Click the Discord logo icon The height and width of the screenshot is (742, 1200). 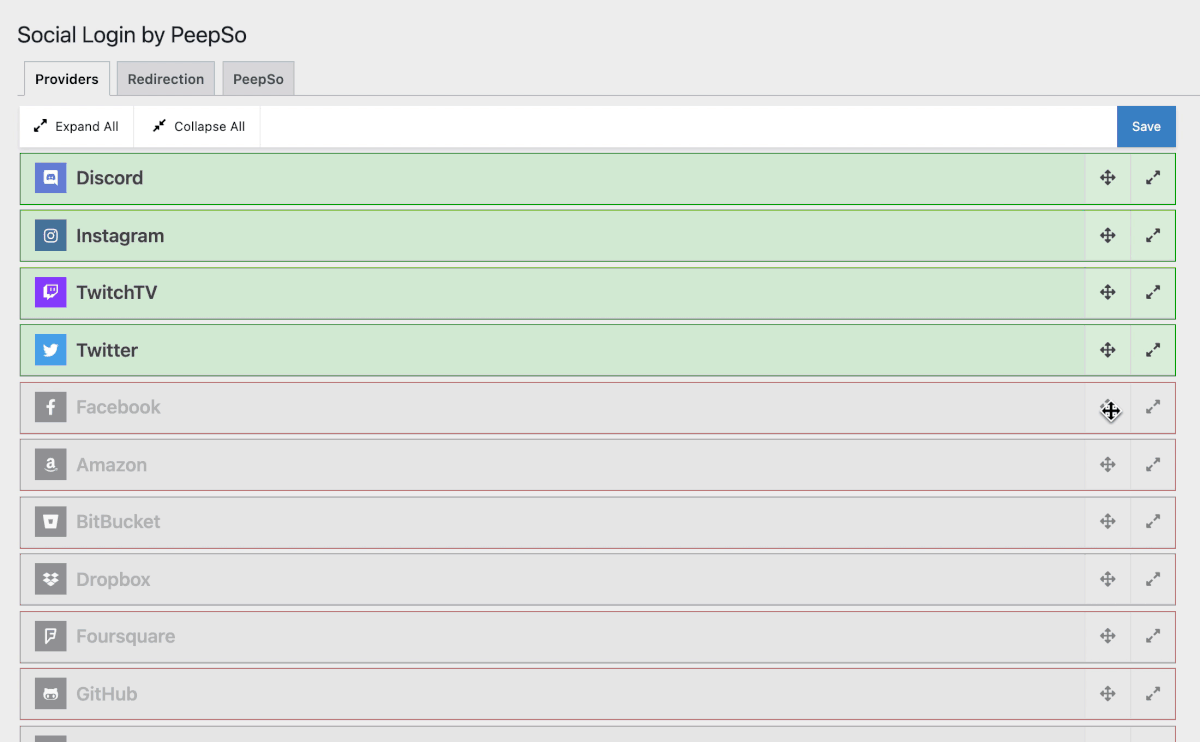click(51, 178)
